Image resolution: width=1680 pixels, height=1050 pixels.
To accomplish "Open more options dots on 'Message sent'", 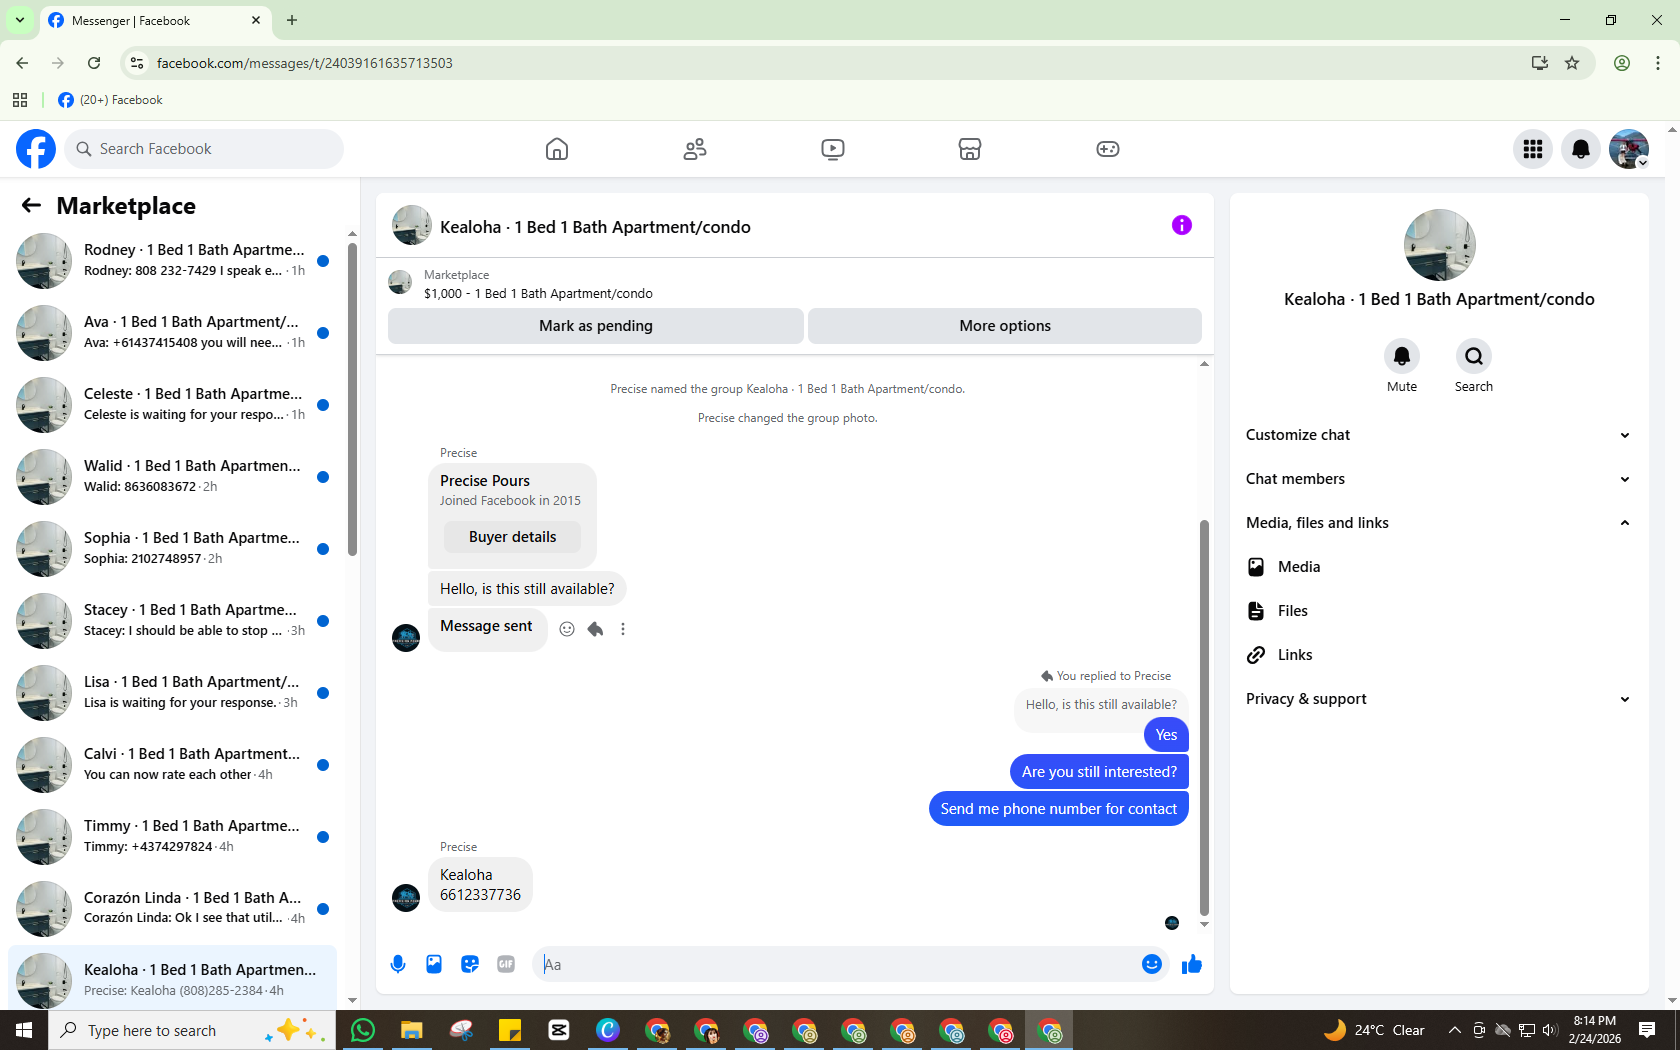I will coord(623,629).
